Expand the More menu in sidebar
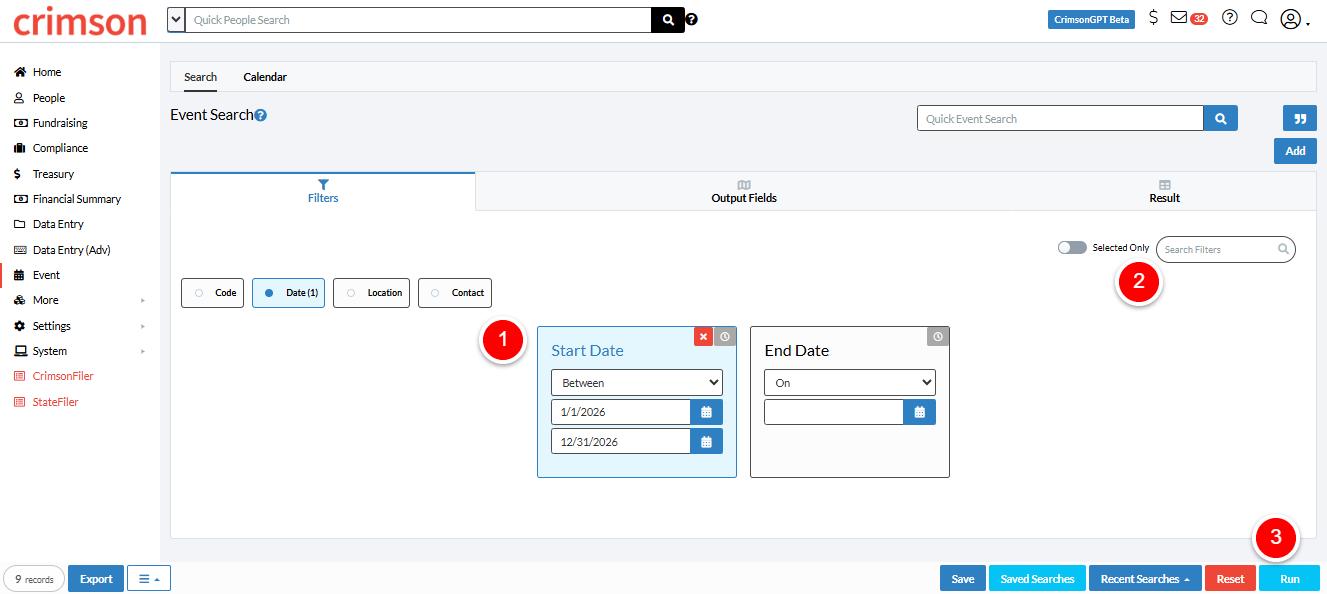The width and height of the screenshot is (1327, 594). [x=80, y=300]
